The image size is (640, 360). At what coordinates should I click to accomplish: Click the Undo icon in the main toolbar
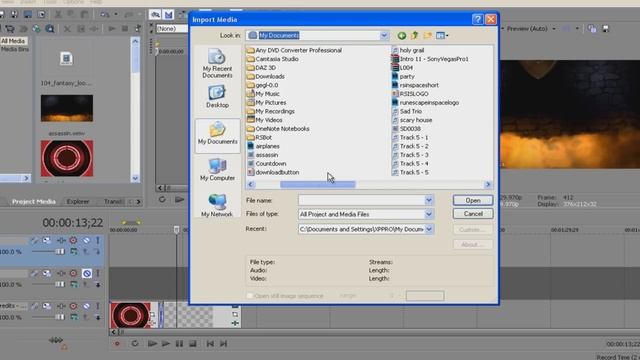coord(105,14)
